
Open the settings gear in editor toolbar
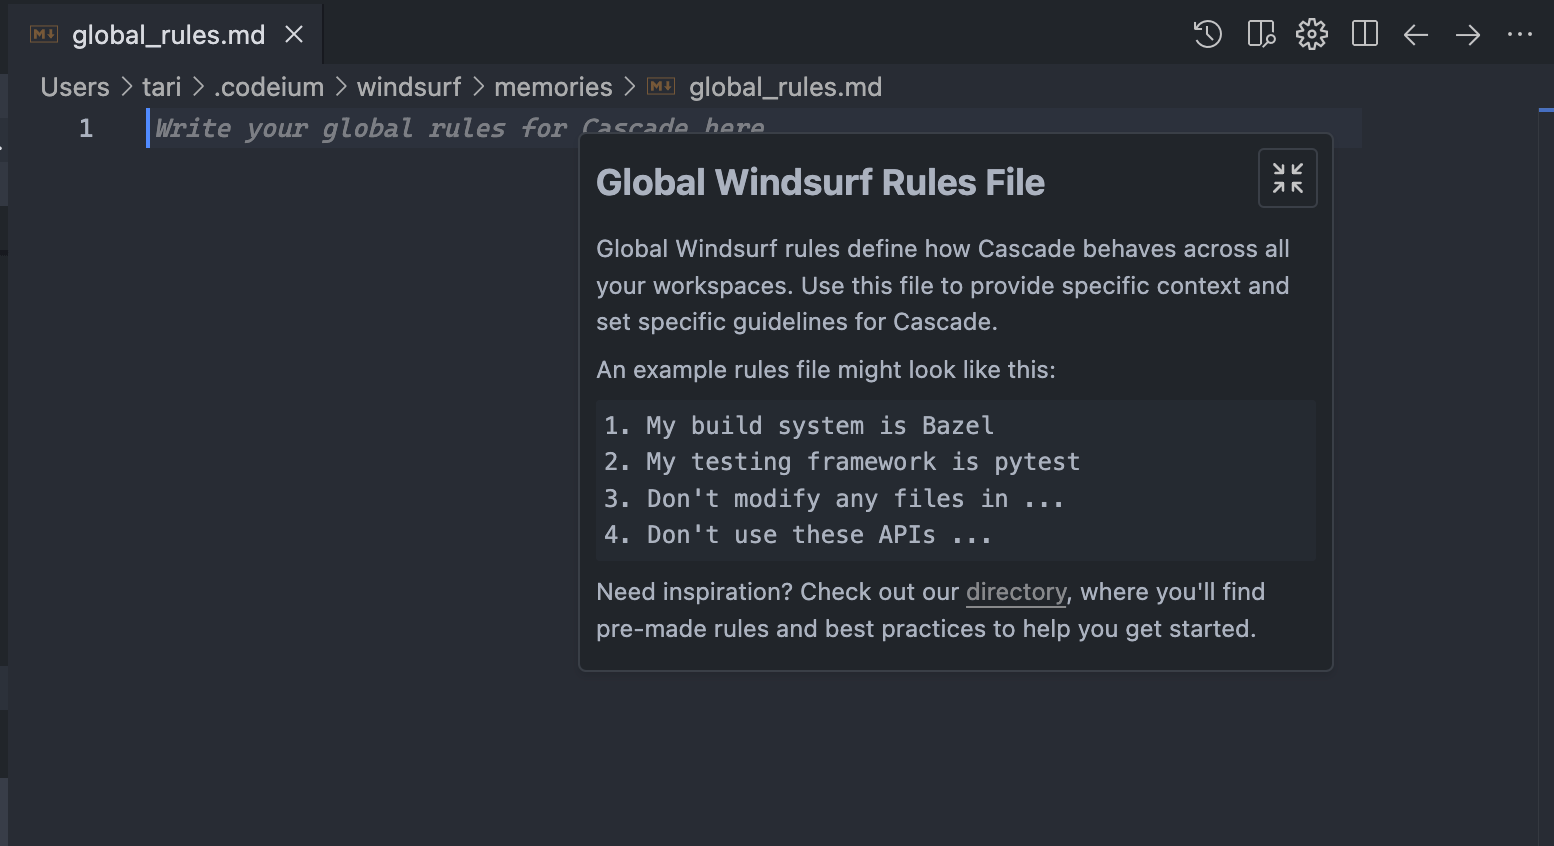[x=1312, y=34]
